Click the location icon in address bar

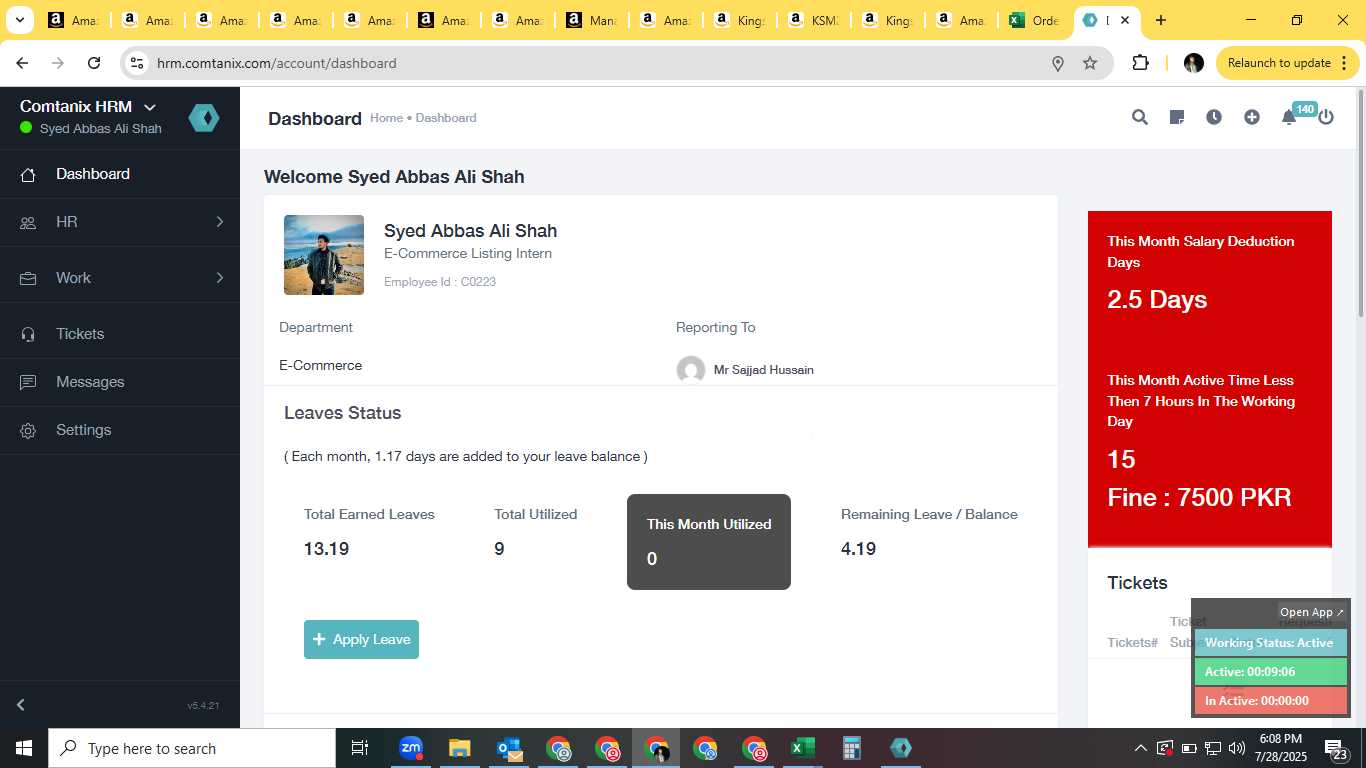(1058, 63)
